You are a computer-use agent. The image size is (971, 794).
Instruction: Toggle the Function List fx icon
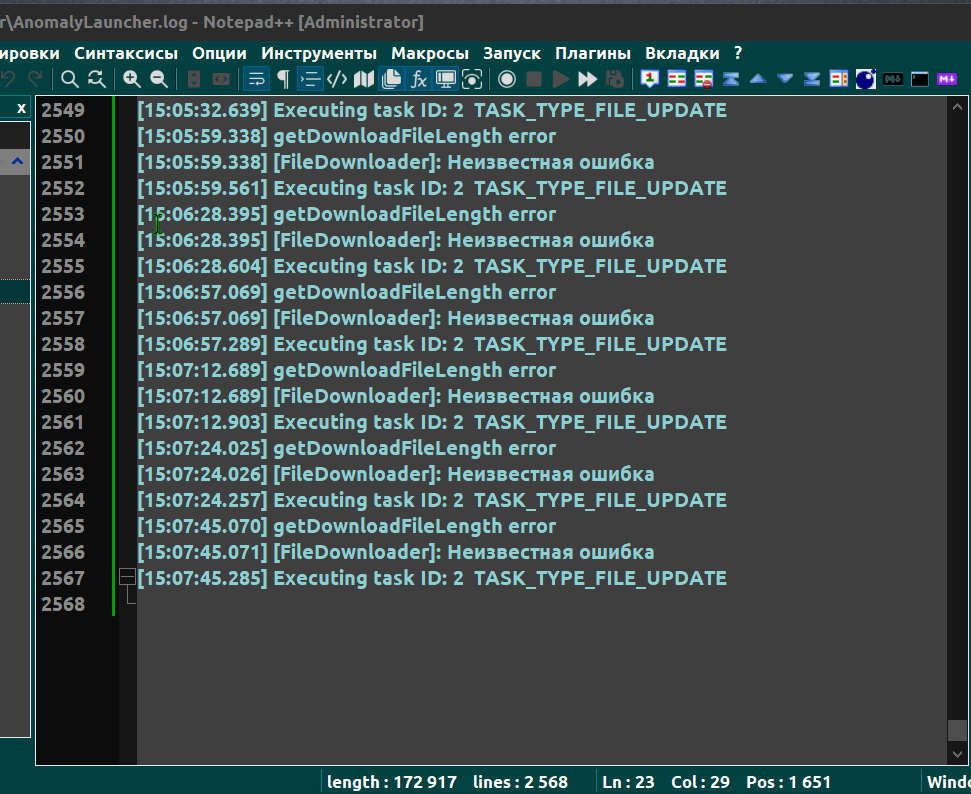(419, 79)
